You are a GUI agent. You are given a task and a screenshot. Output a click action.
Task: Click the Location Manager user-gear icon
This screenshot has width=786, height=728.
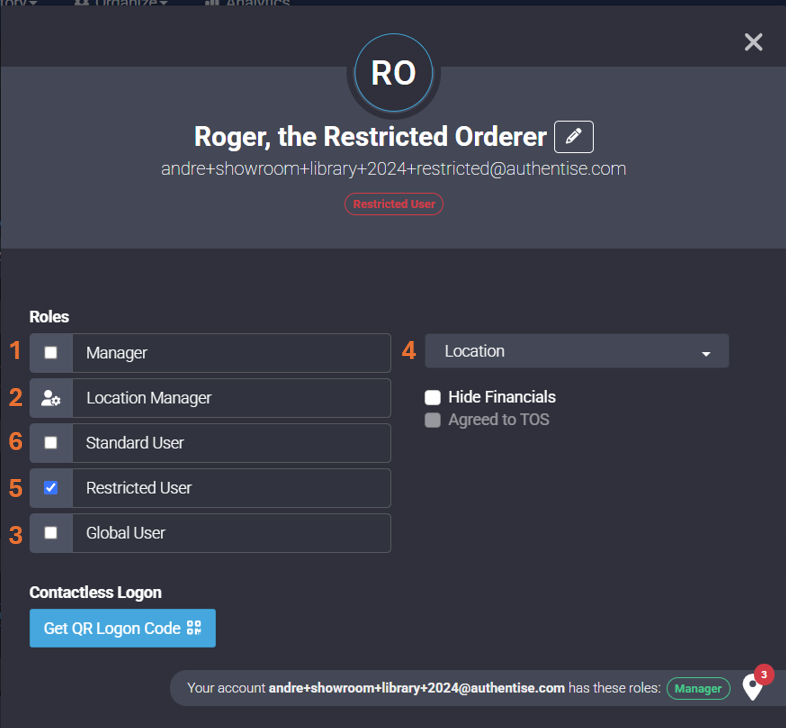pos(51,398)
